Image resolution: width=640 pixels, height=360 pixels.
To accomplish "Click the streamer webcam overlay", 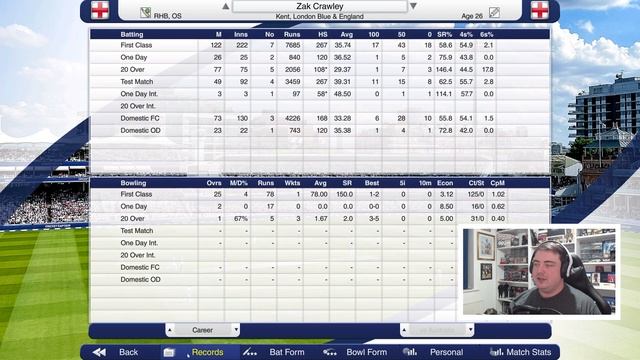I will [539, 271].
